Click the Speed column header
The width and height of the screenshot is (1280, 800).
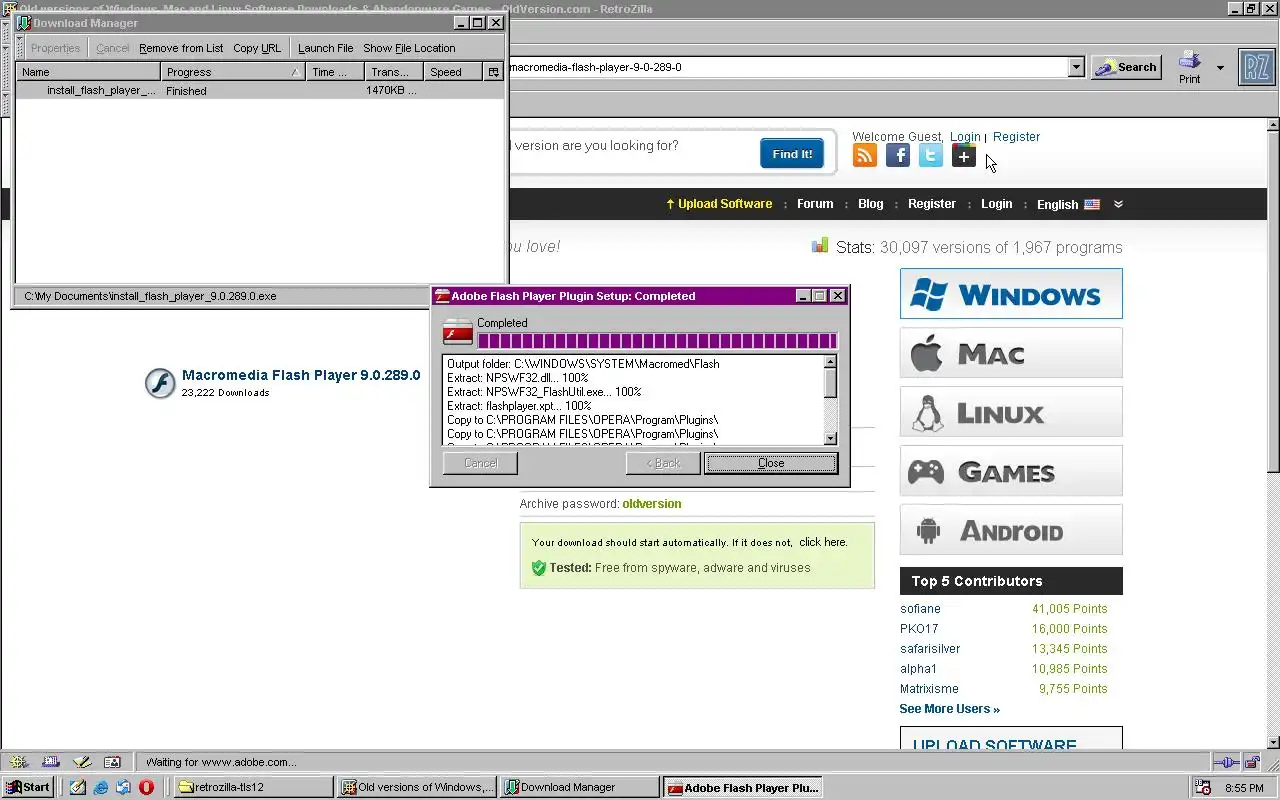click(x=453, y=72)
